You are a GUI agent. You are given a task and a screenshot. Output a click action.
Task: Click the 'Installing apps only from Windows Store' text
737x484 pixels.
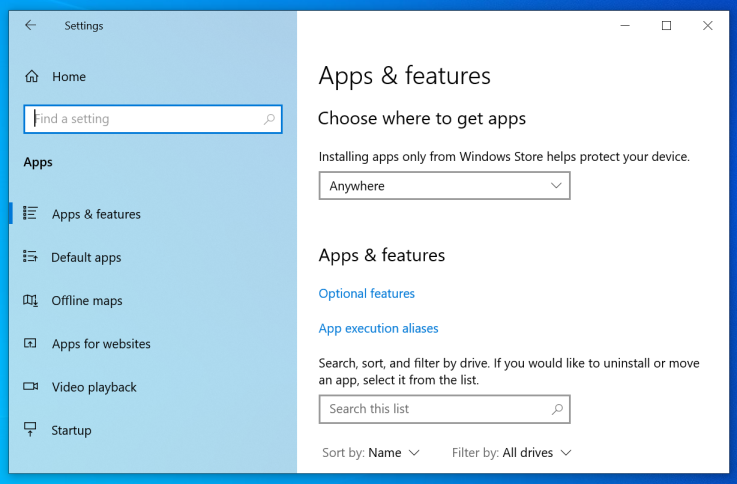coord(504,156)
